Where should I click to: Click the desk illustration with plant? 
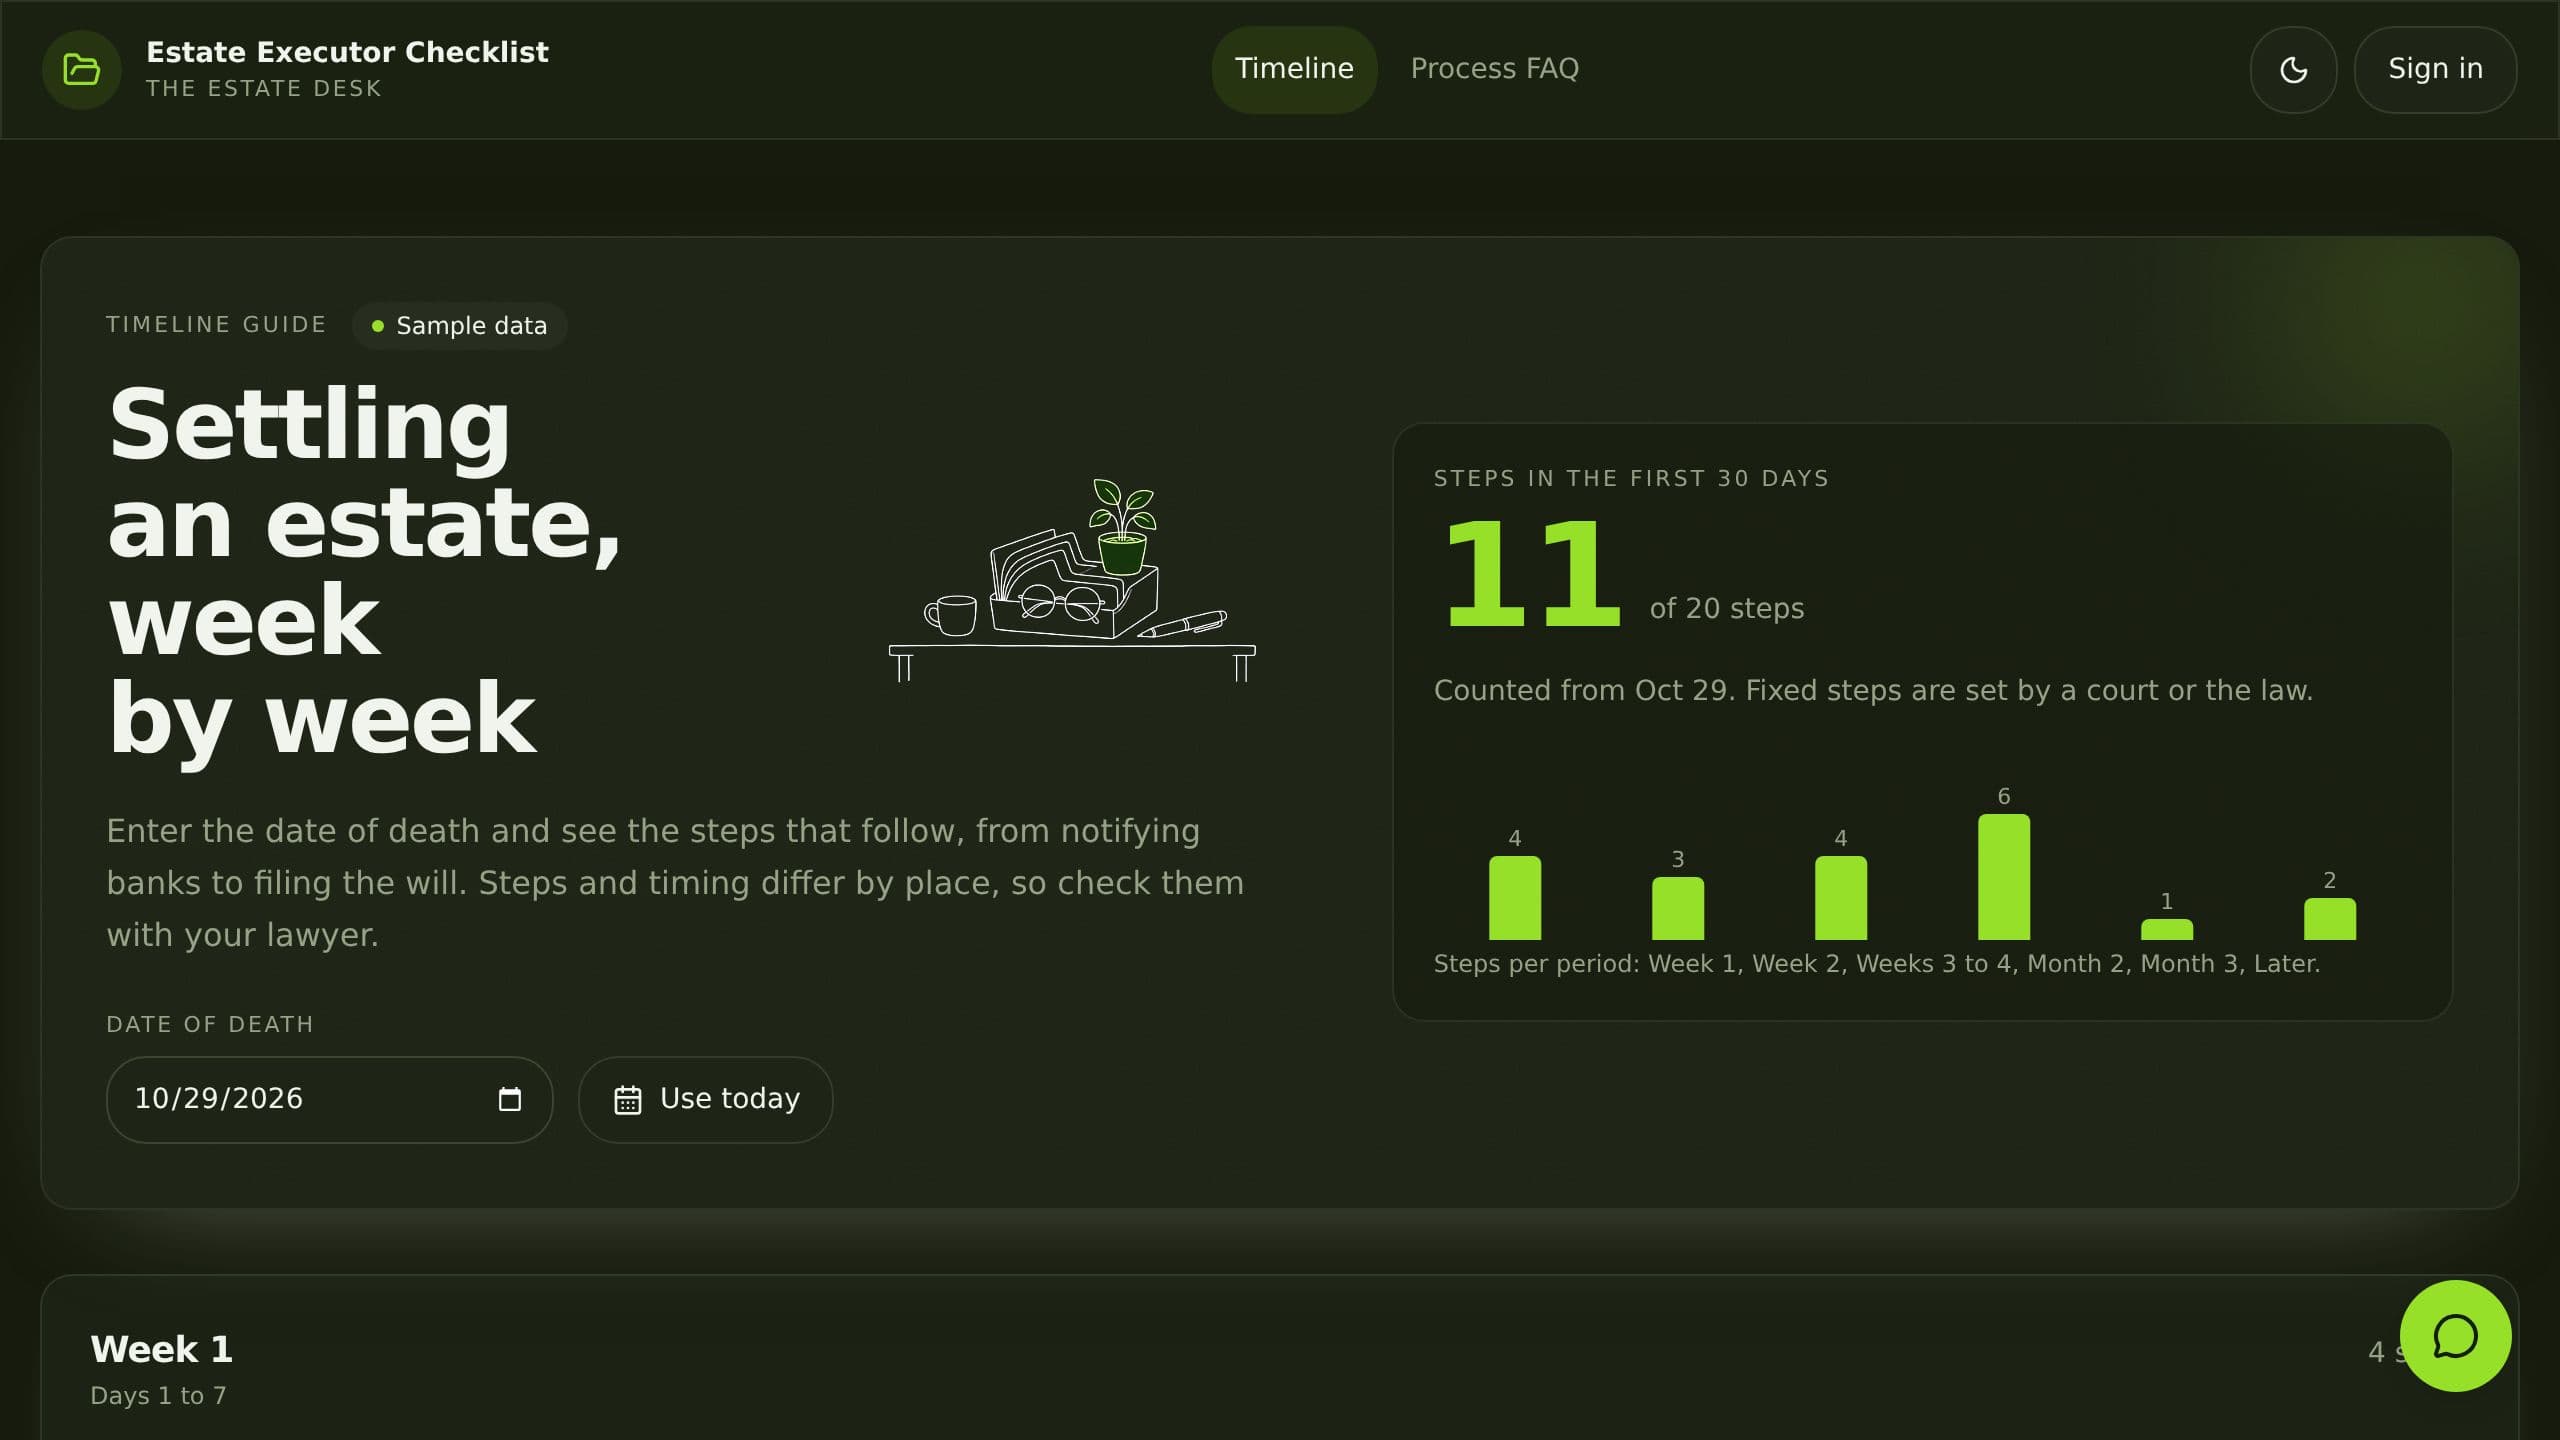(1072, 580)
